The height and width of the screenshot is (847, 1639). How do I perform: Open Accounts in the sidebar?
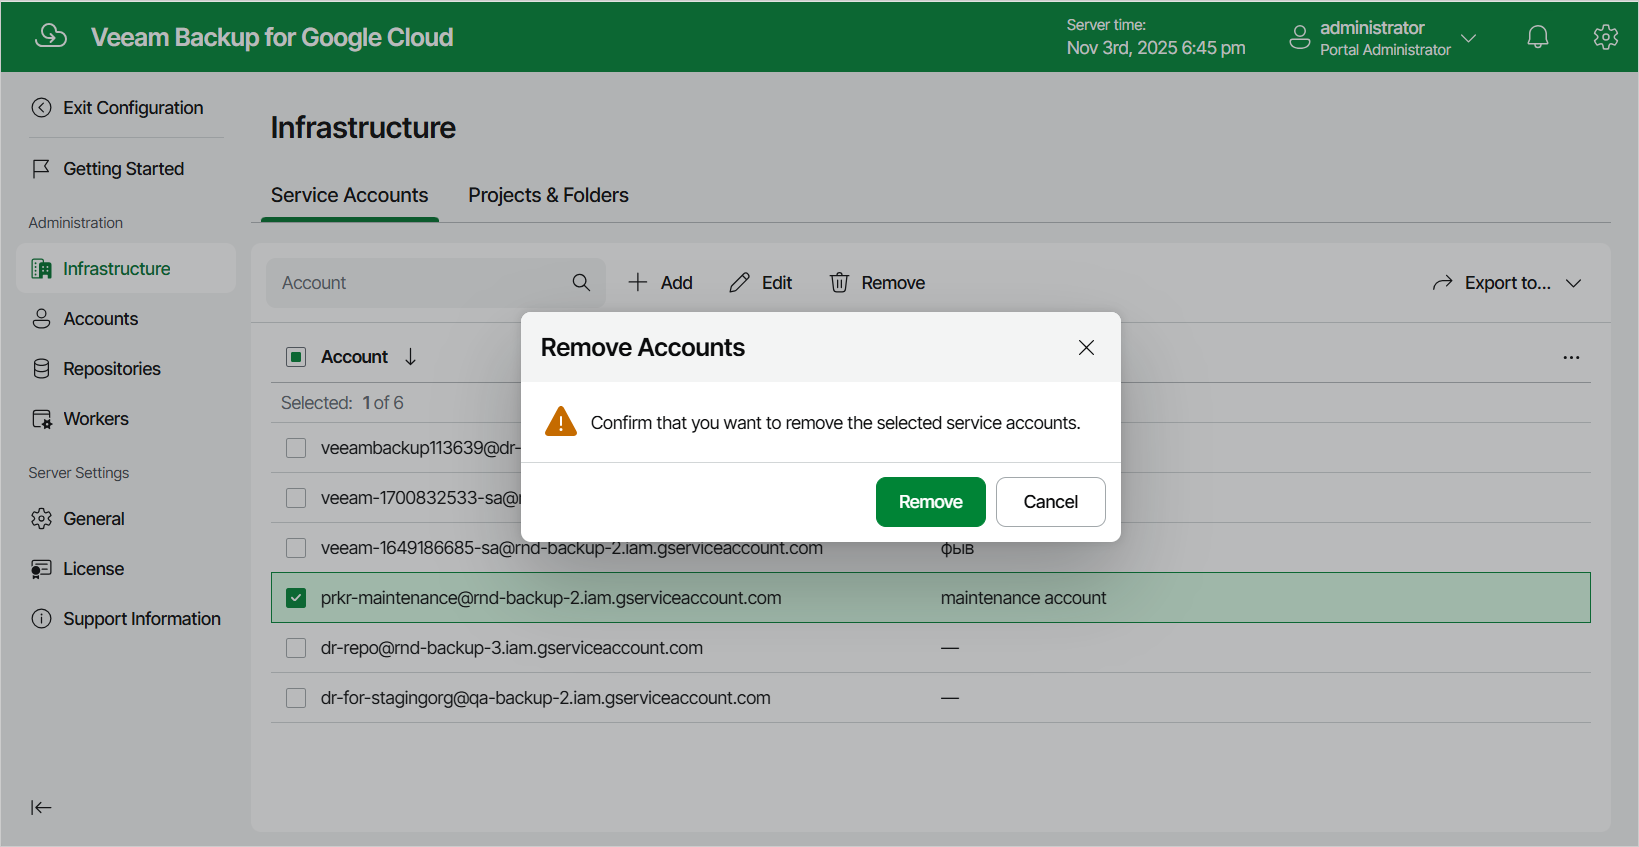coord(126,319)
